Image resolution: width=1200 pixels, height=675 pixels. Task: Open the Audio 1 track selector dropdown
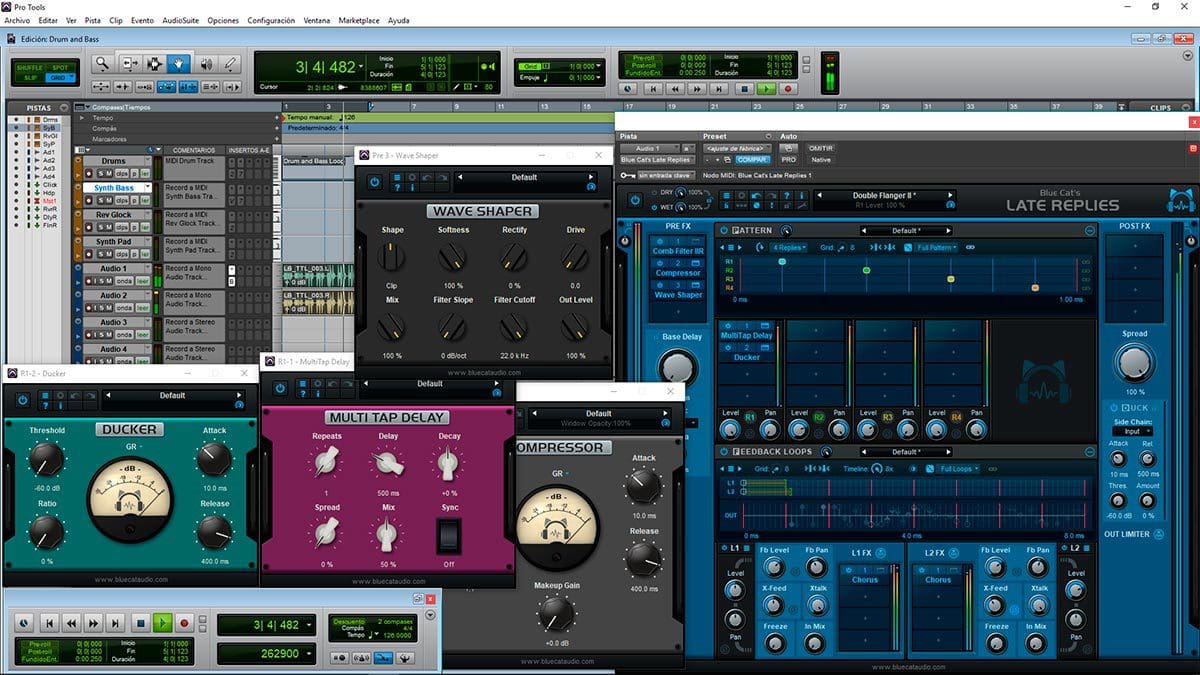[648, 148]
